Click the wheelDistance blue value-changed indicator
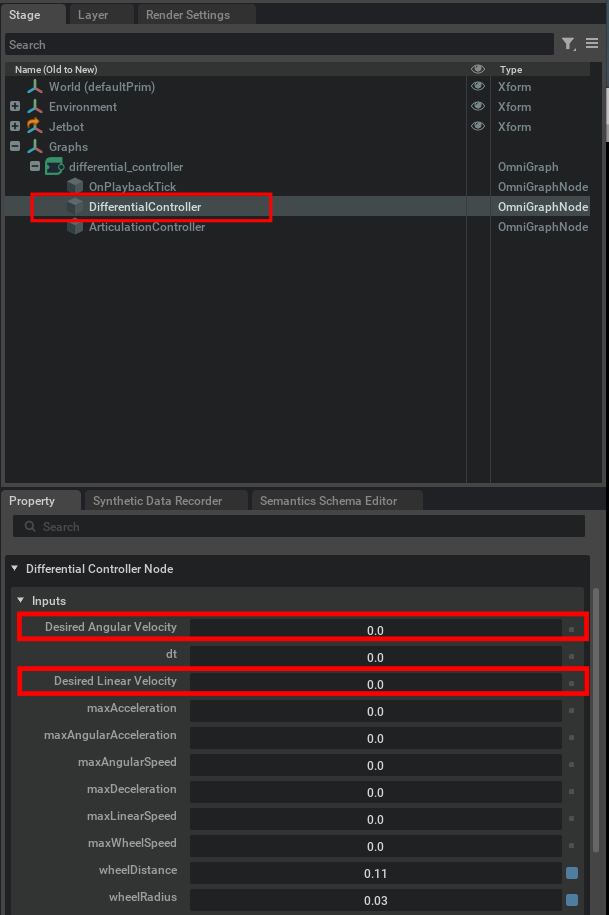 tap(572, 873)
